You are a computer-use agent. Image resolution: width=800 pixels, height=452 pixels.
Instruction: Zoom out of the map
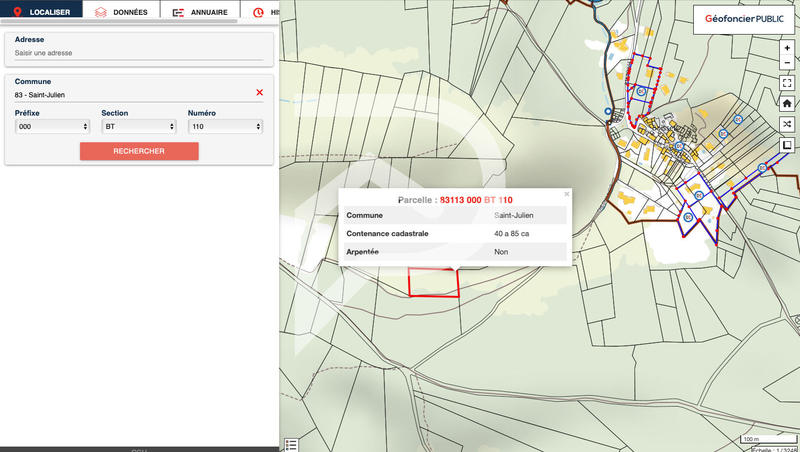pos(787,62)
